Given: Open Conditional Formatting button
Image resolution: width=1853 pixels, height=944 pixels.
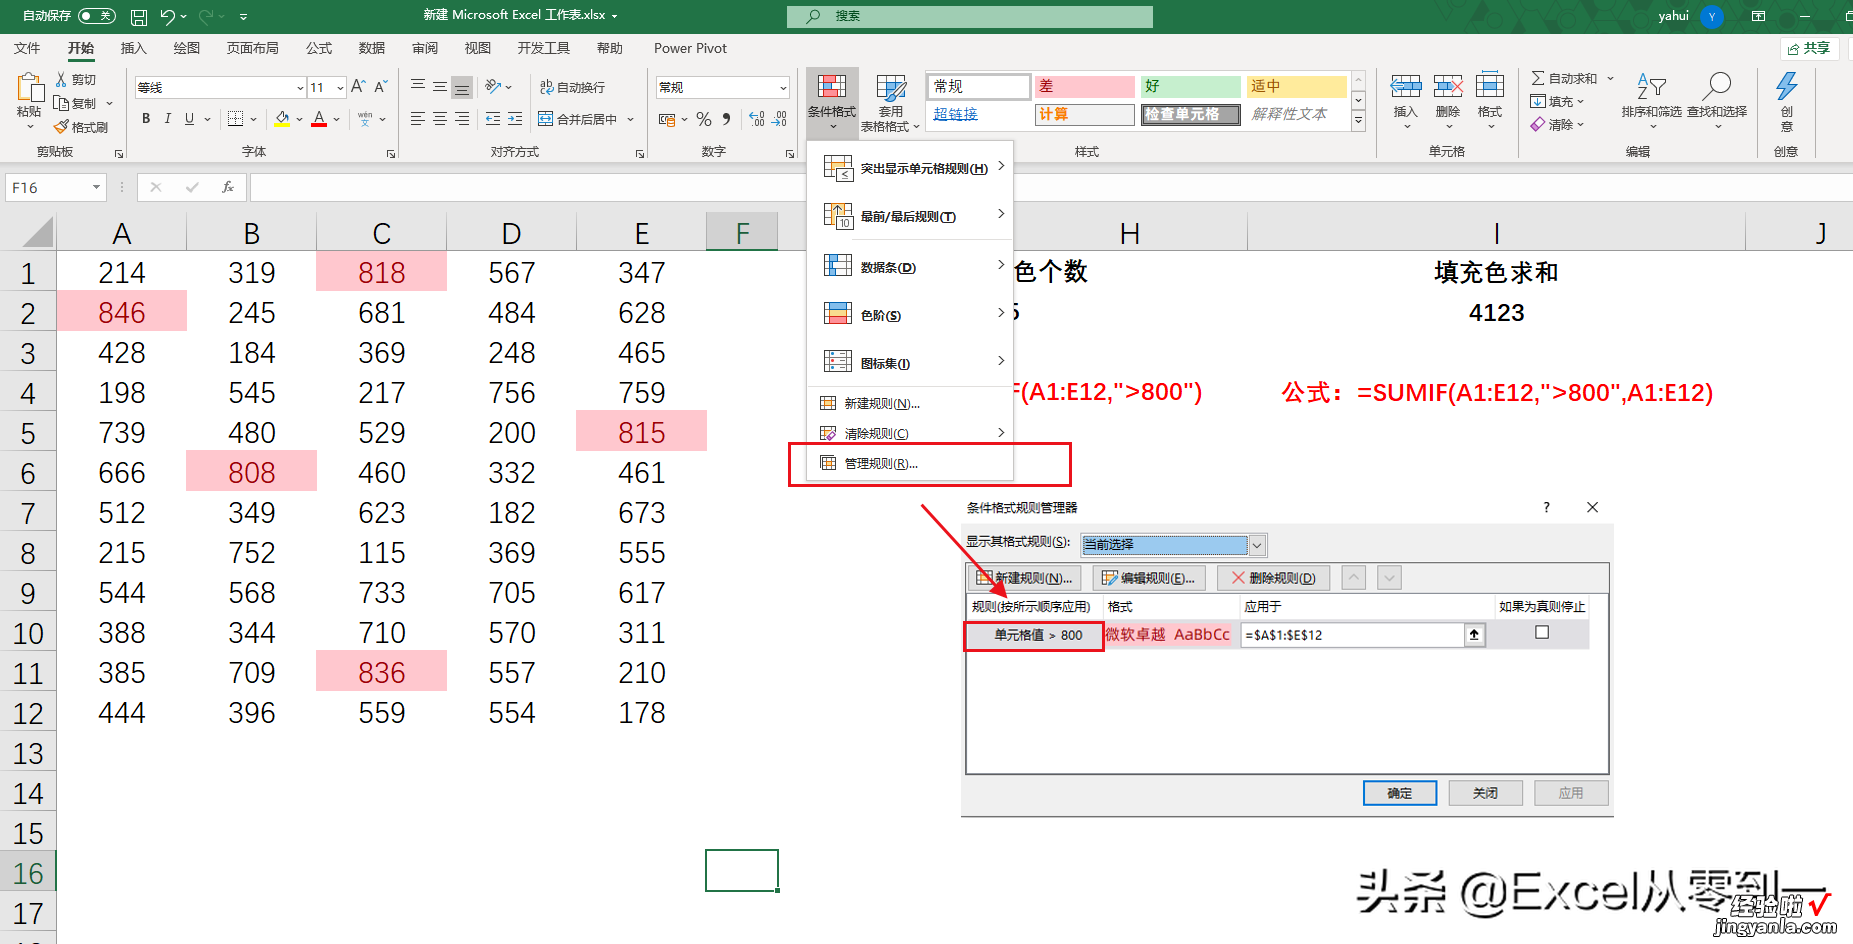Looking at the screenshot, I should click(832, 102).
